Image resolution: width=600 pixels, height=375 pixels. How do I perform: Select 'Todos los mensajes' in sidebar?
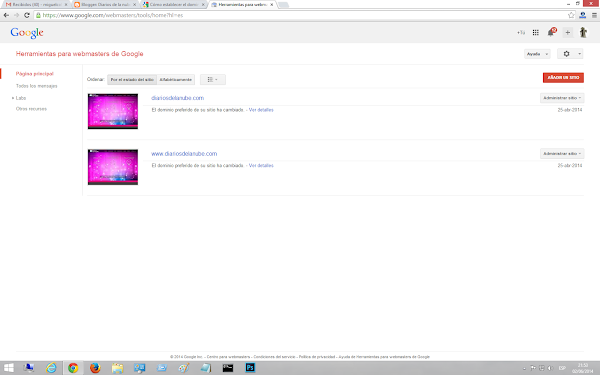coord(37,86)
